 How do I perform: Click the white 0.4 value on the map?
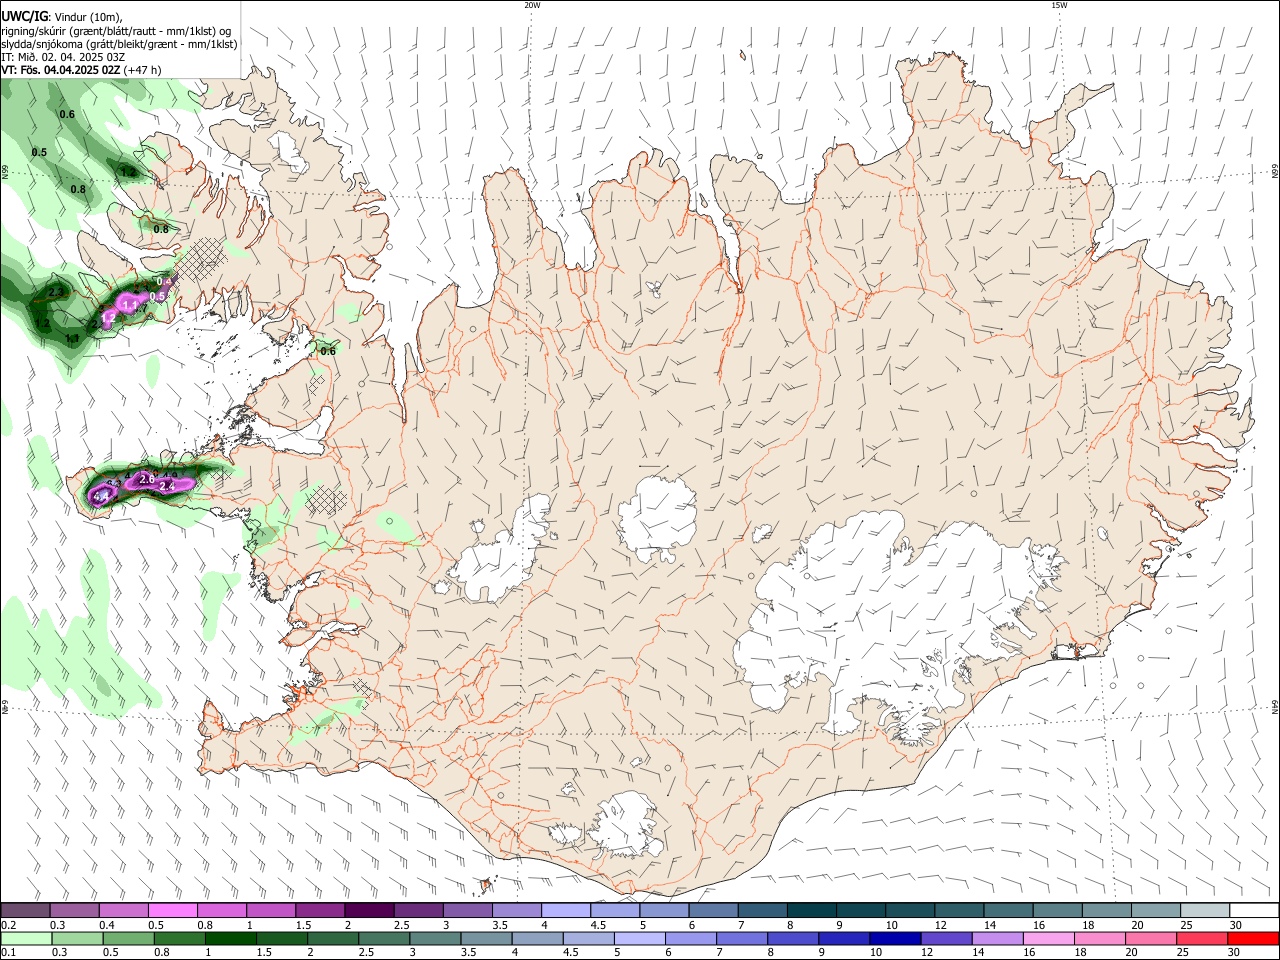[165, 282]
